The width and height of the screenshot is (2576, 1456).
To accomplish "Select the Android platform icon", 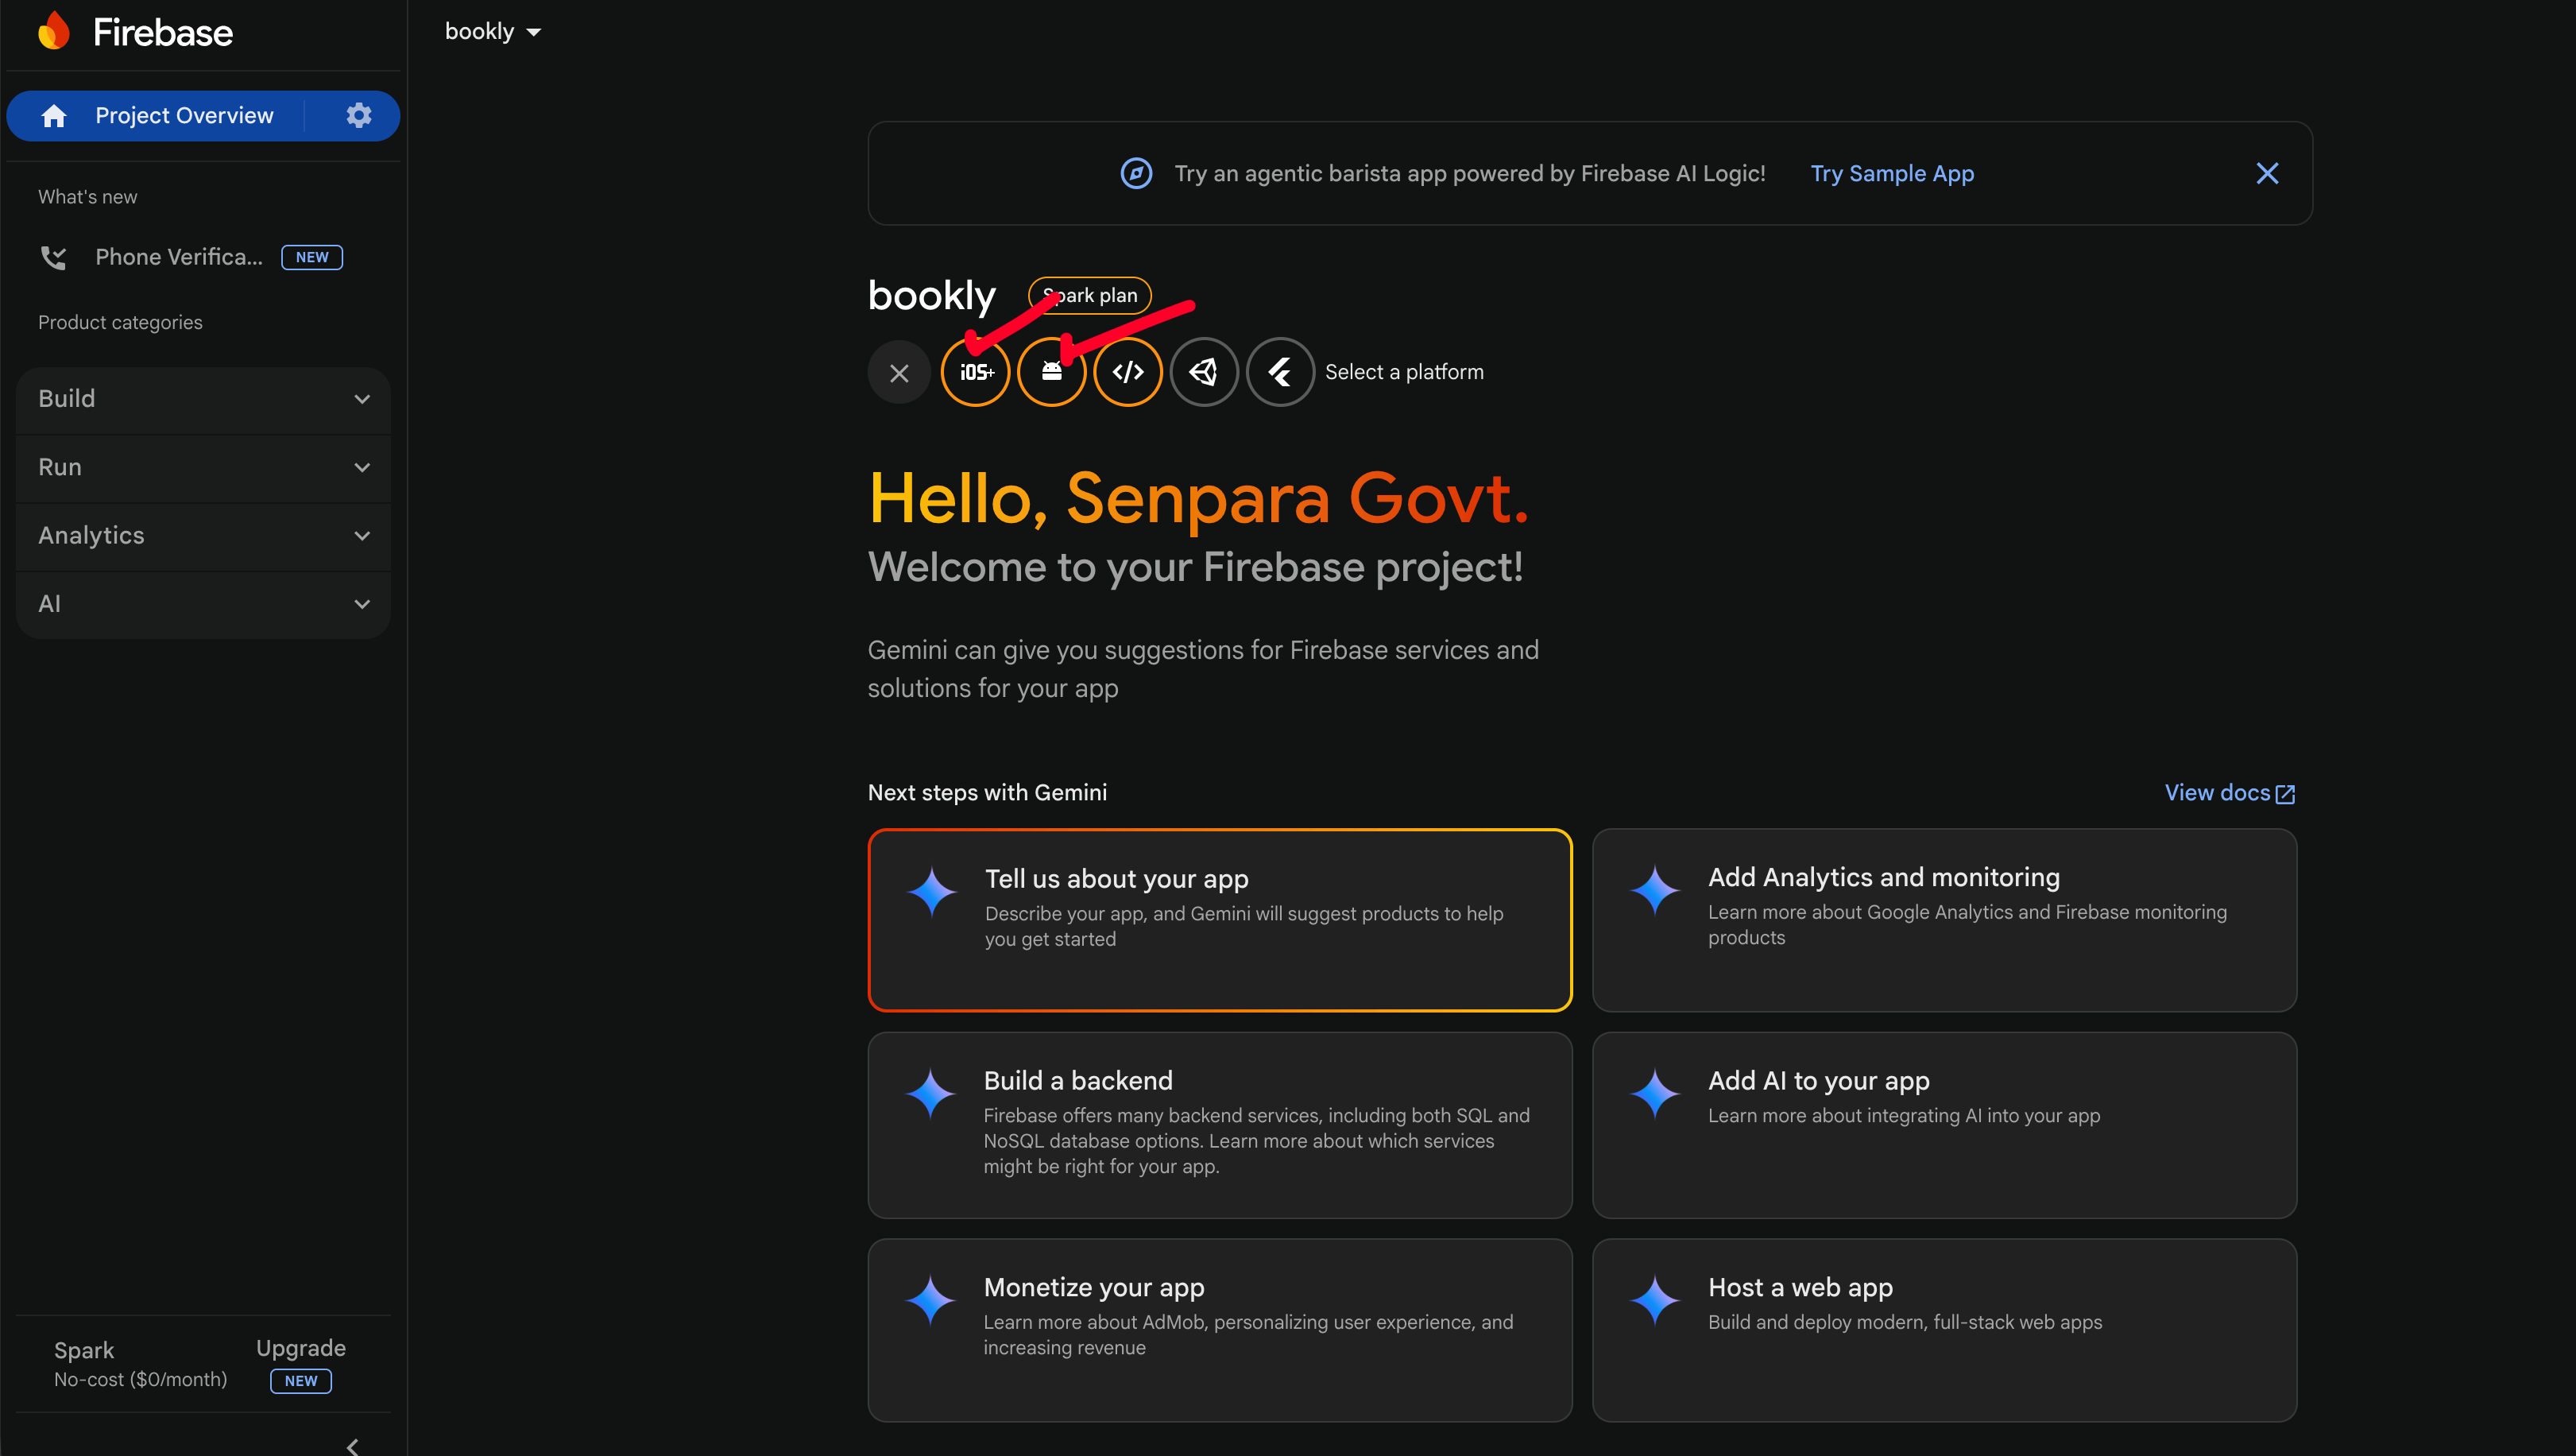I will click(x=1052, y=372).
